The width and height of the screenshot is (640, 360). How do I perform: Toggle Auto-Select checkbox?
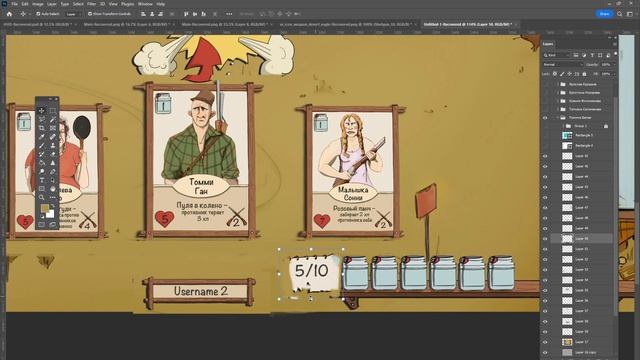(x=38, y=14)
